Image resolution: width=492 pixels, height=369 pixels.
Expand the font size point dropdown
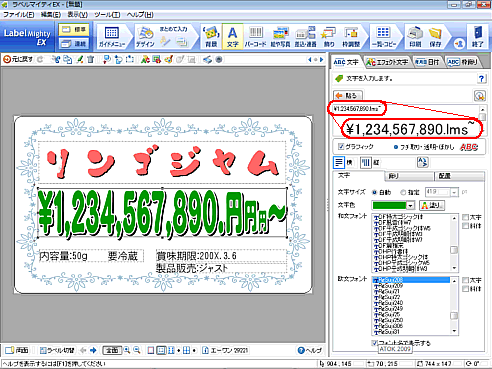454,192
